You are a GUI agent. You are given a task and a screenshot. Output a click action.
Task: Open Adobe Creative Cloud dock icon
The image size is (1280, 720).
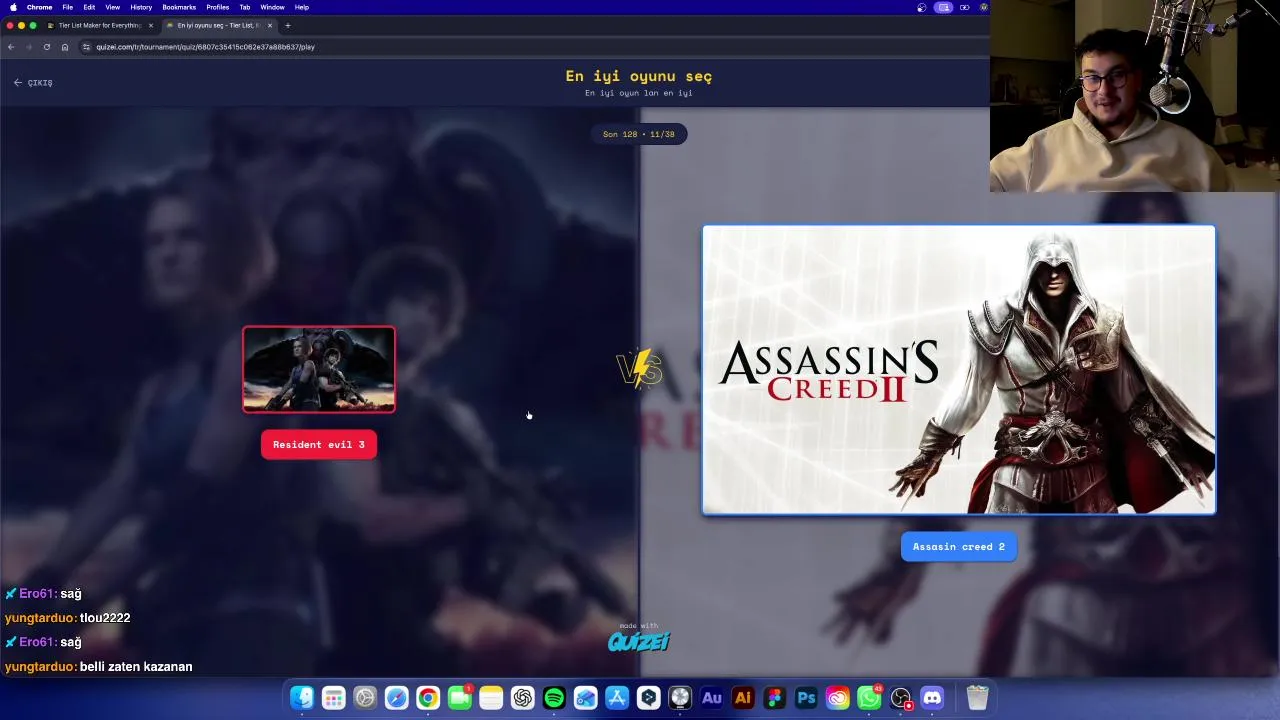pos(837,697)
